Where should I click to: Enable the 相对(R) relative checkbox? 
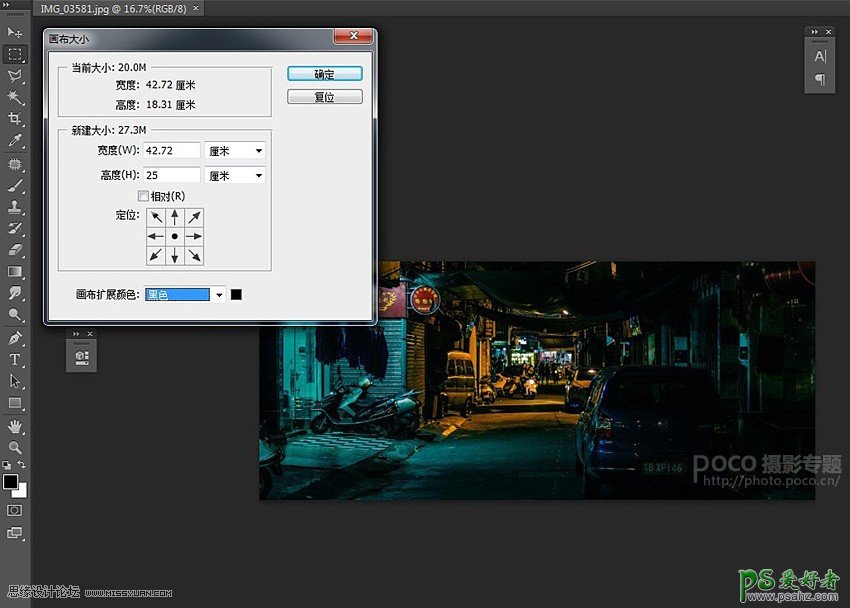(x=143, y=196)
